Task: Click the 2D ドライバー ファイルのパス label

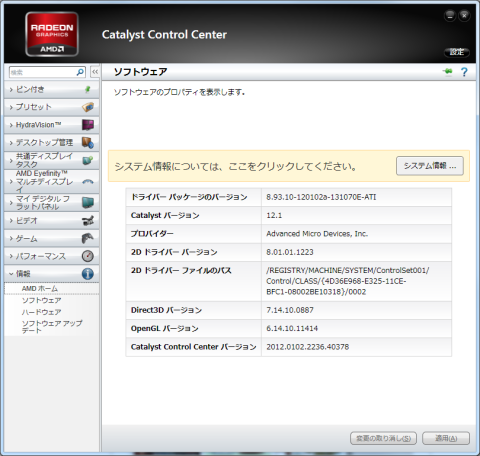Action: (181, 270)
